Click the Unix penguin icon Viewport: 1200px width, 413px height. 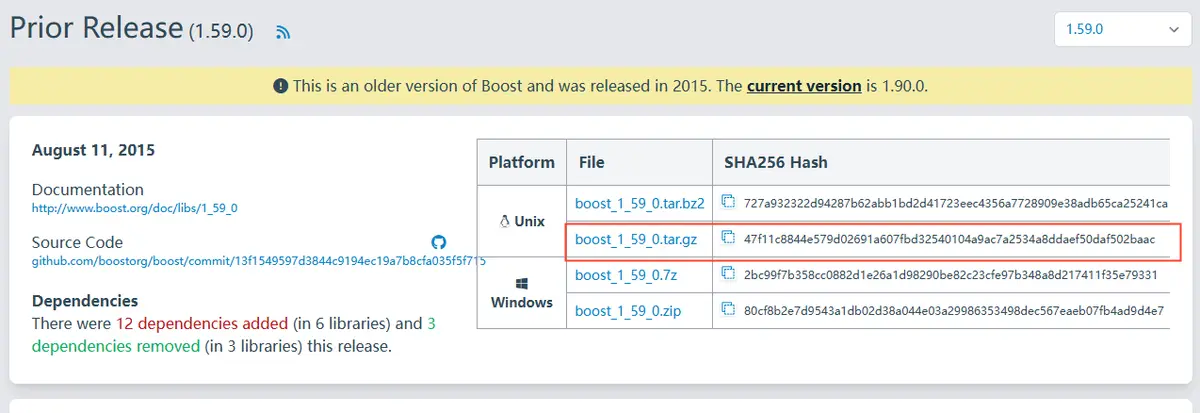[503, 221]
